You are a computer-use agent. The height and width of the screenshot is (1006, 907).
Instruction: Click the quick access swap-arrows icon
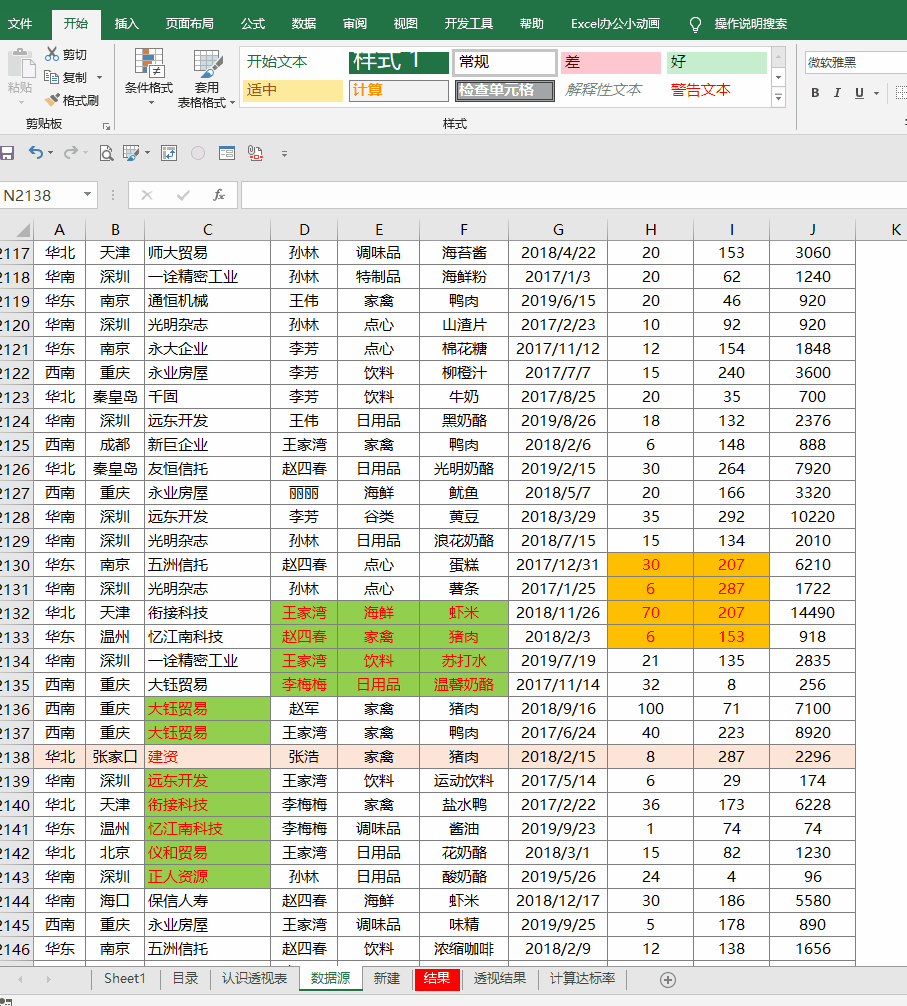click(169, 153)
